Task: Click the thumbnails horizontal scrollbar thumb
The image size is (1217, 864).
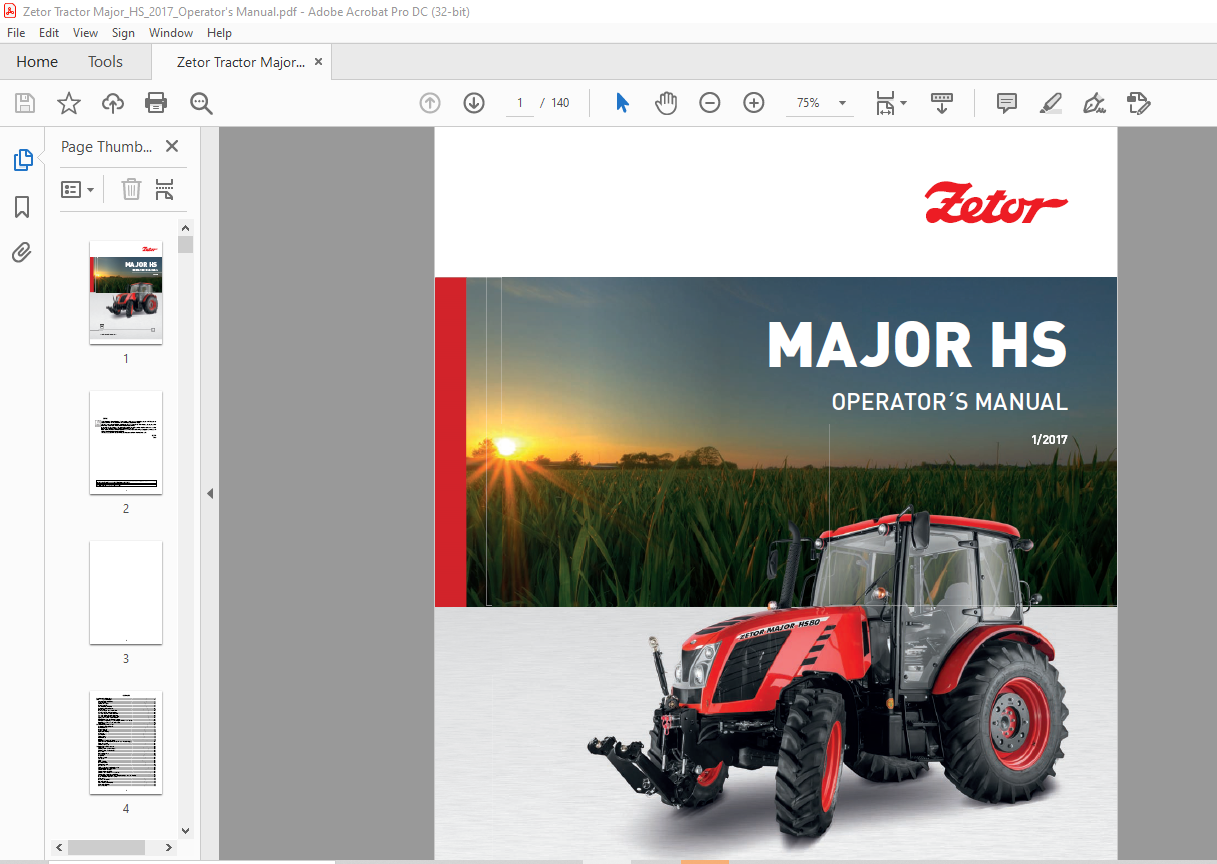Action: 106,847
